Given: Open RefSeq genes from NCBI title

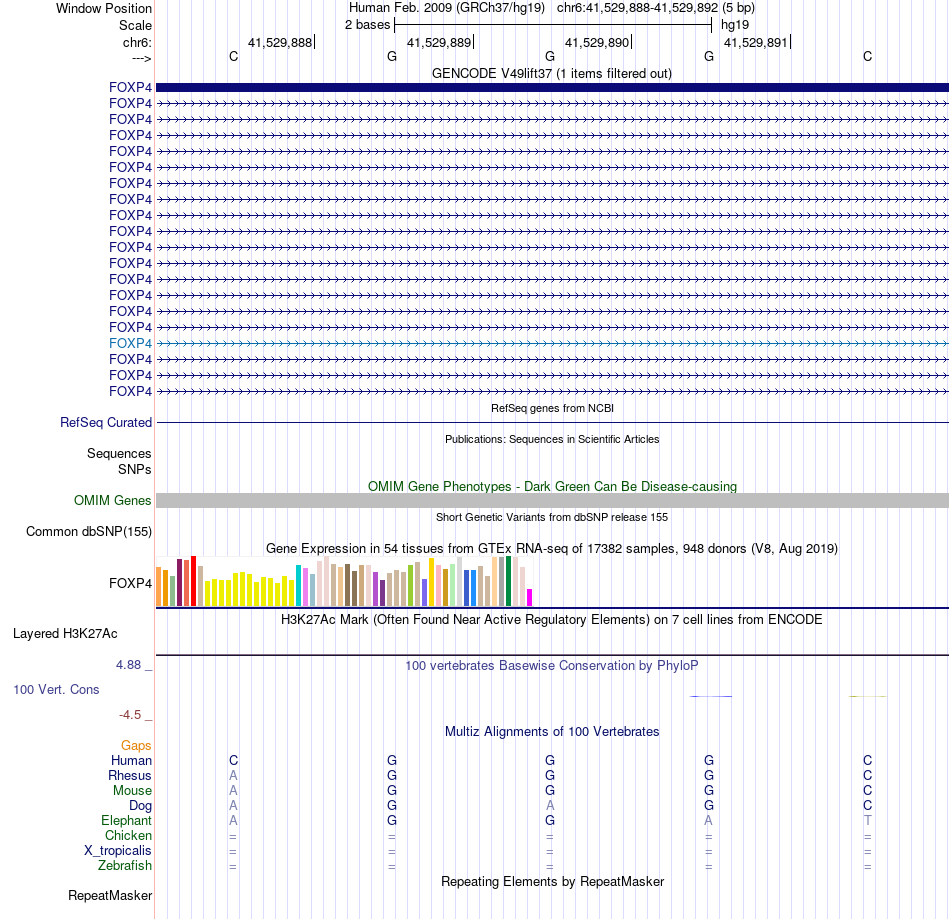Looking at the screenshot, I should (552, 408).
